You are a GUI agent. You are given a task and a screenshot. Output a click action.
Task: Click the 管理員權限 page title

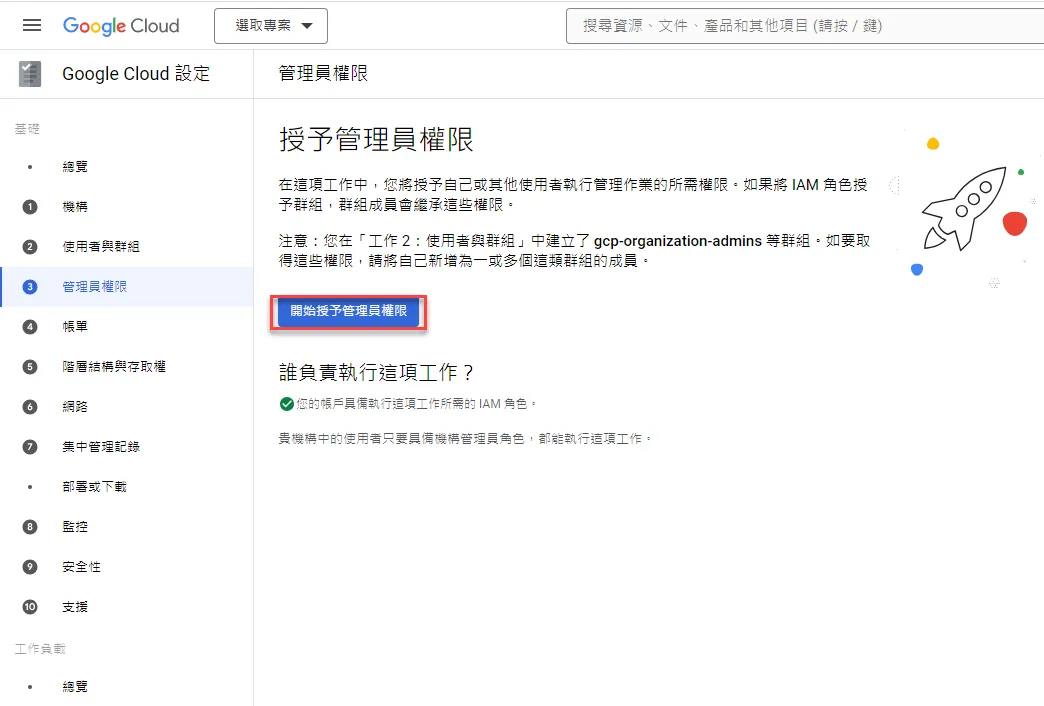[324, 73]
